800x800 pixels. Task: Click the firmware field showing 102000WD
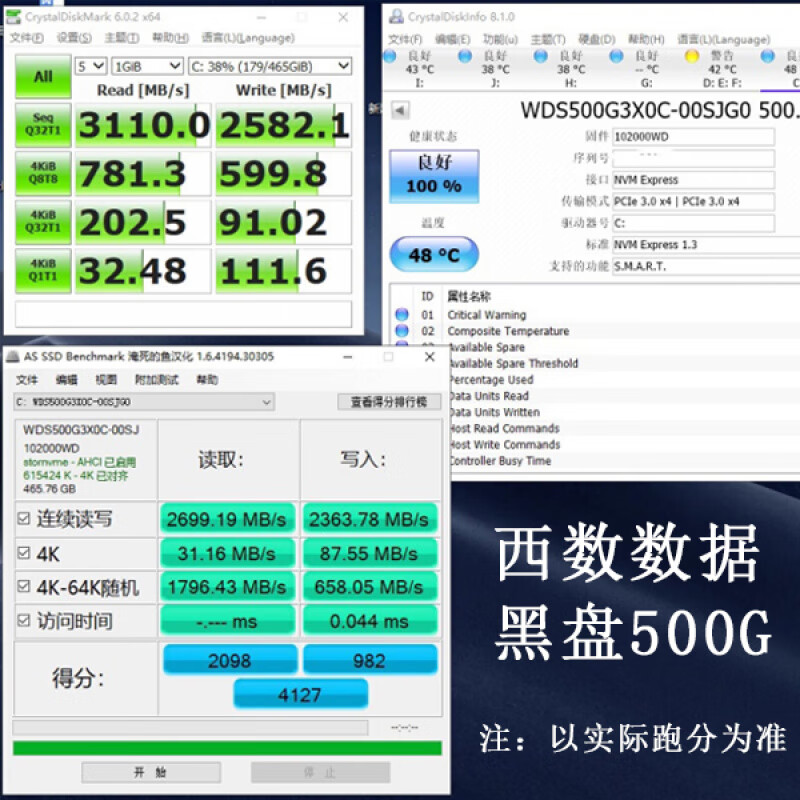tap(693, 137)
